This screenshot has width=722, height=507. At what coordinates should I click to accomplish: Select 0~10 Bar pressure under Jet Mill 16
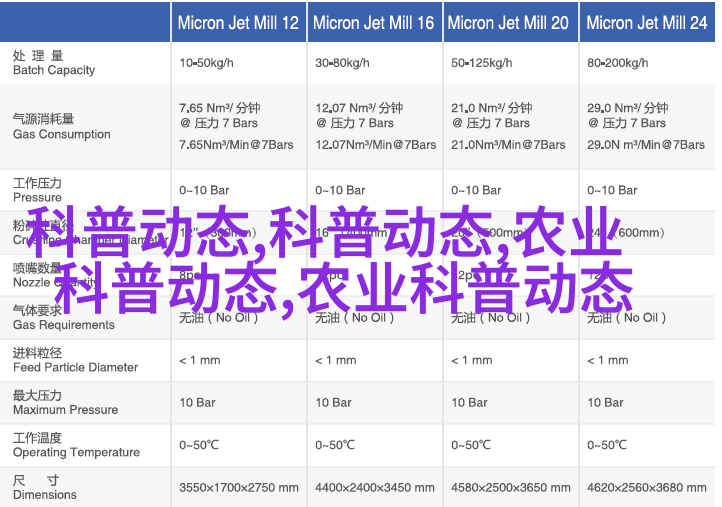(x=340, y=190)
